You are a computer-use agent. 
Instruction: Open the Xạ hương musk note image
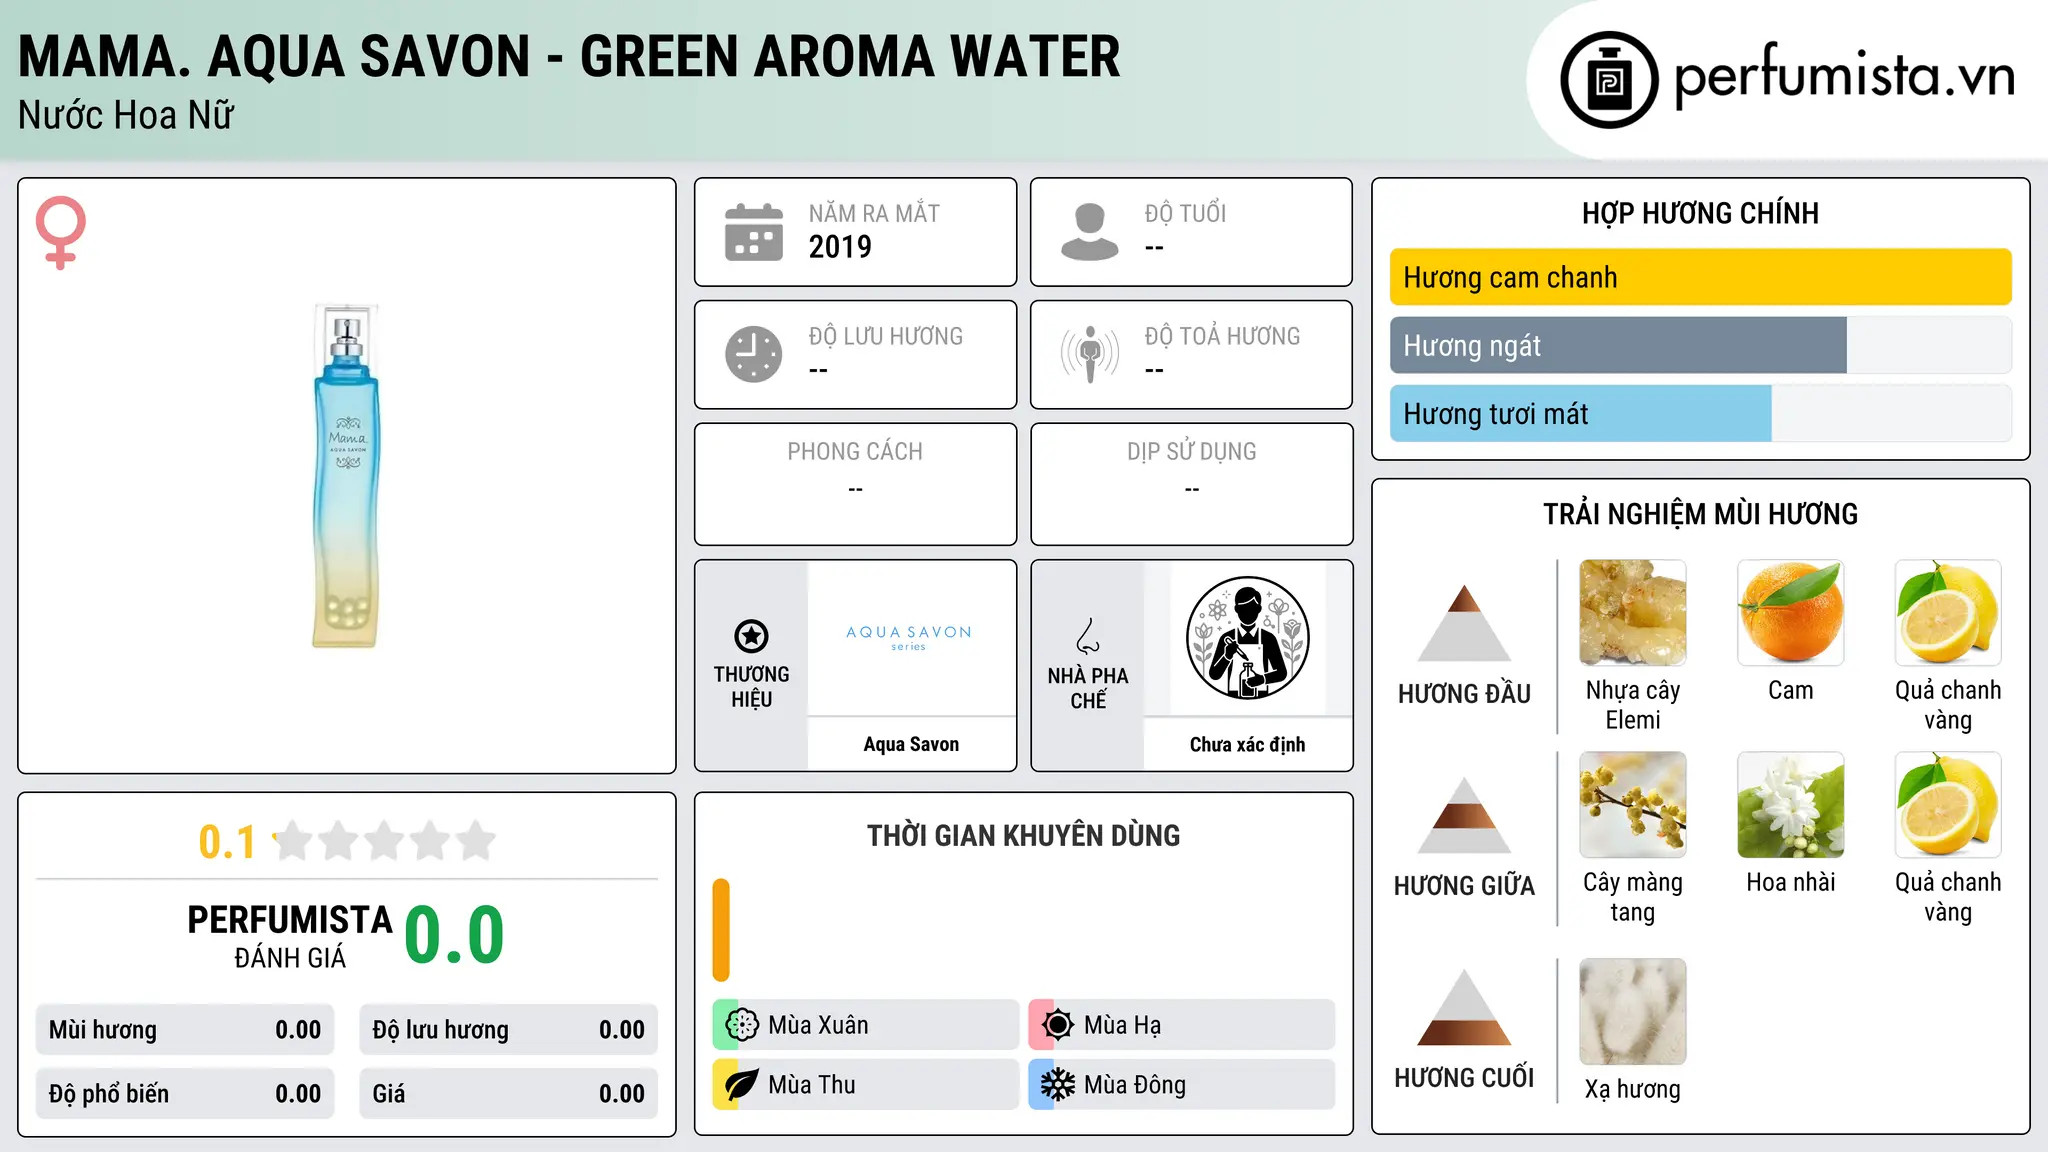(1632, 1012)
